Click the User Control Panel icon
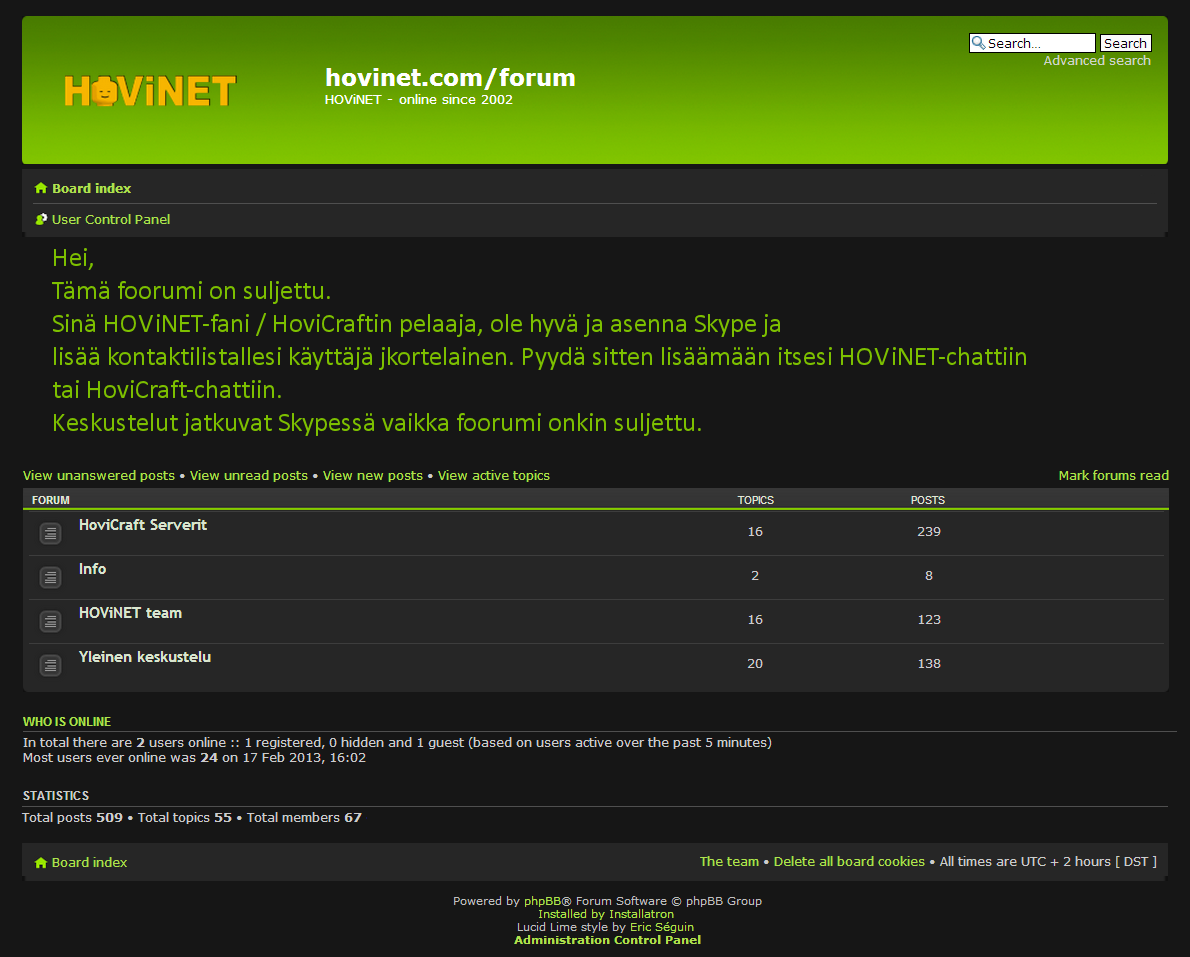 tap(41, 219)
